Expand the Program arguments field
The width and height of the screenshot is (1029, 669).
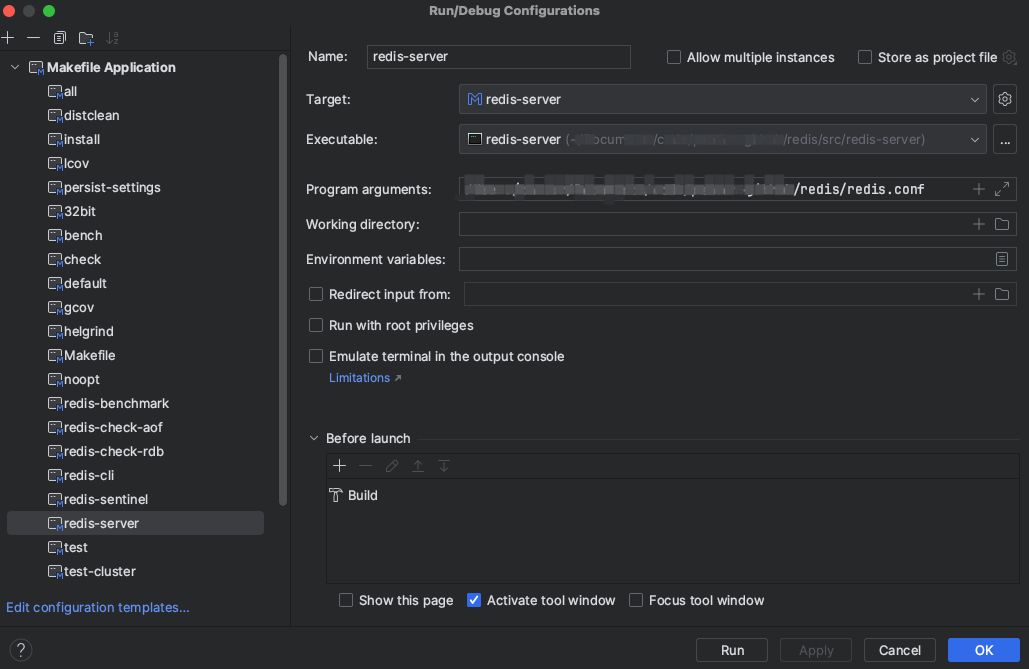click(1002, 189)
